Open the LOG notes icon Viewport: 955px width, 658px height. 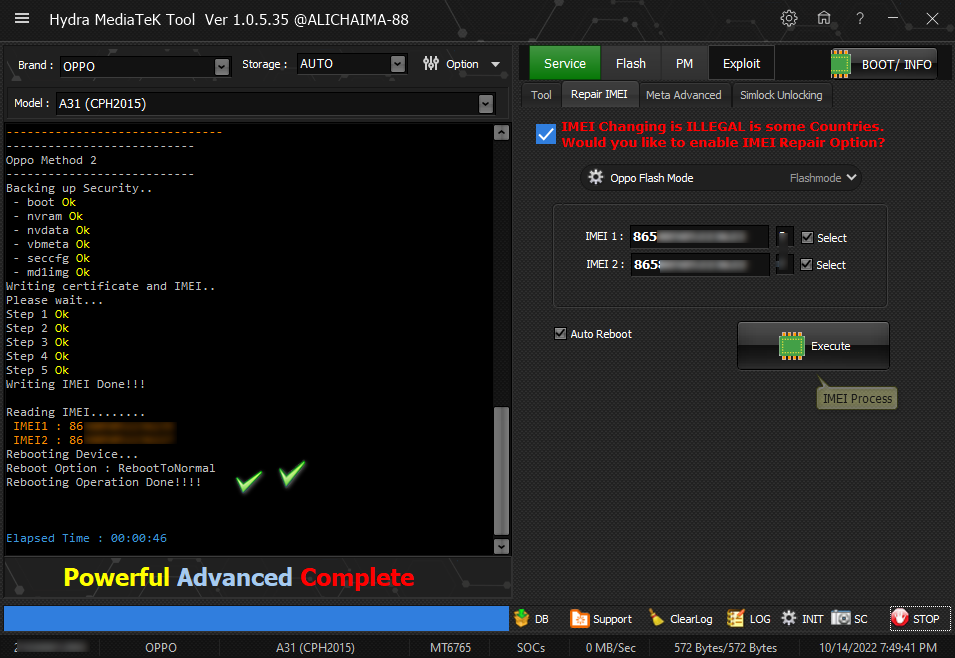pyautogui.click(x=735, y=618)
